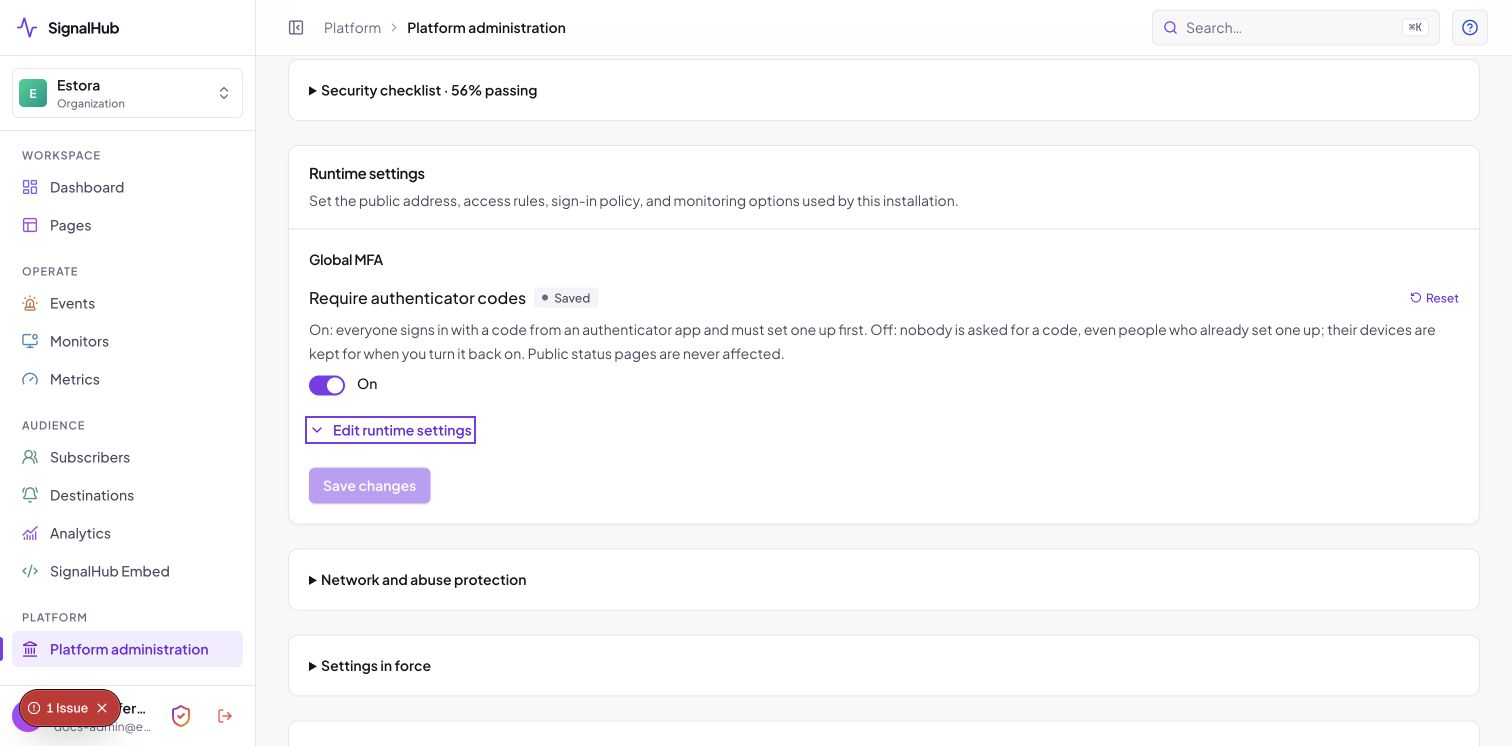Click the Saved status badge

click(566, 298)
